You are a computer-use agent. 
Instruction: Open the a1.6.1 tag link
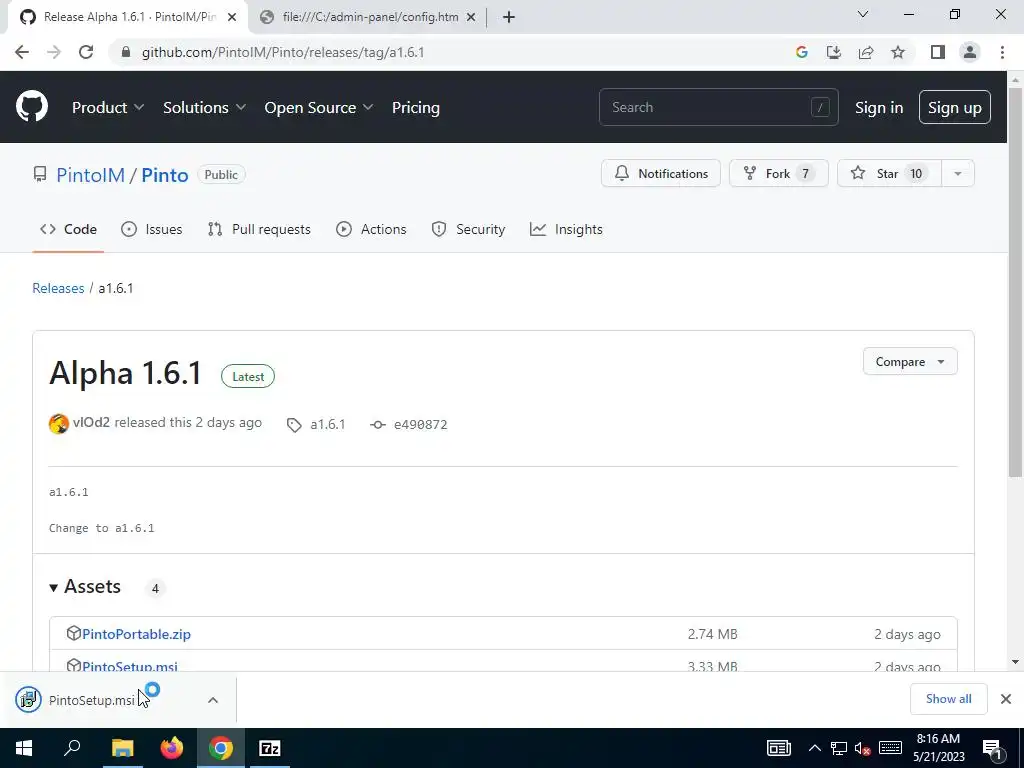(316, 424)
